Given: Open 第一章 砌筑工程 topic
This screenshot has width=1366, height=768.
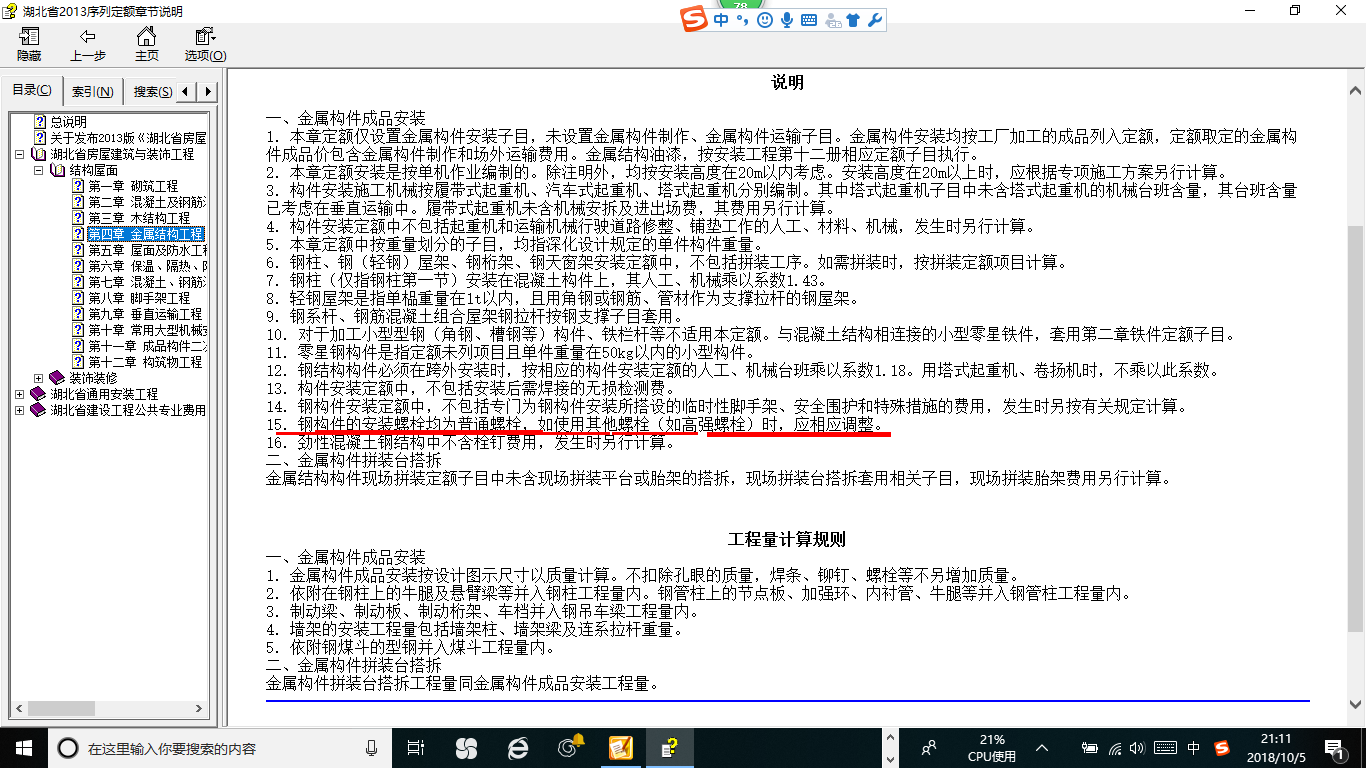Looking at the screenshot, I should pyautogui.click(x=133, y=186).
